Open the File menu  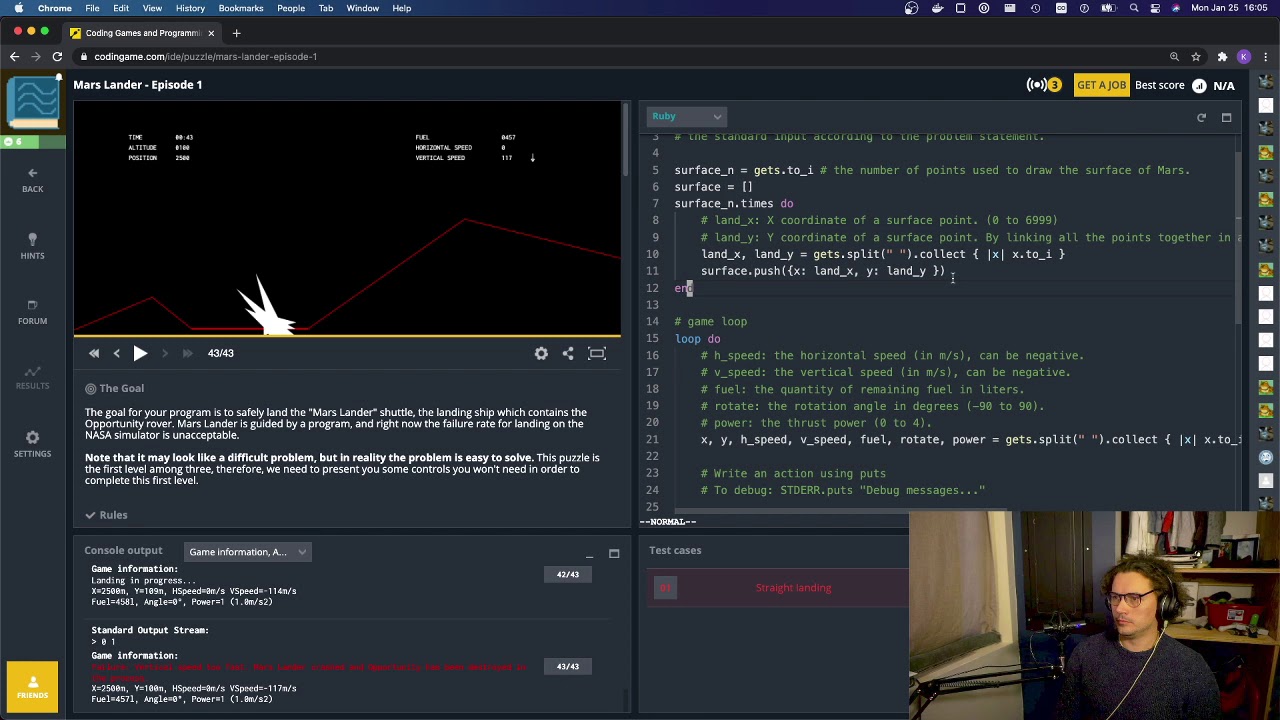pos(92,8)
